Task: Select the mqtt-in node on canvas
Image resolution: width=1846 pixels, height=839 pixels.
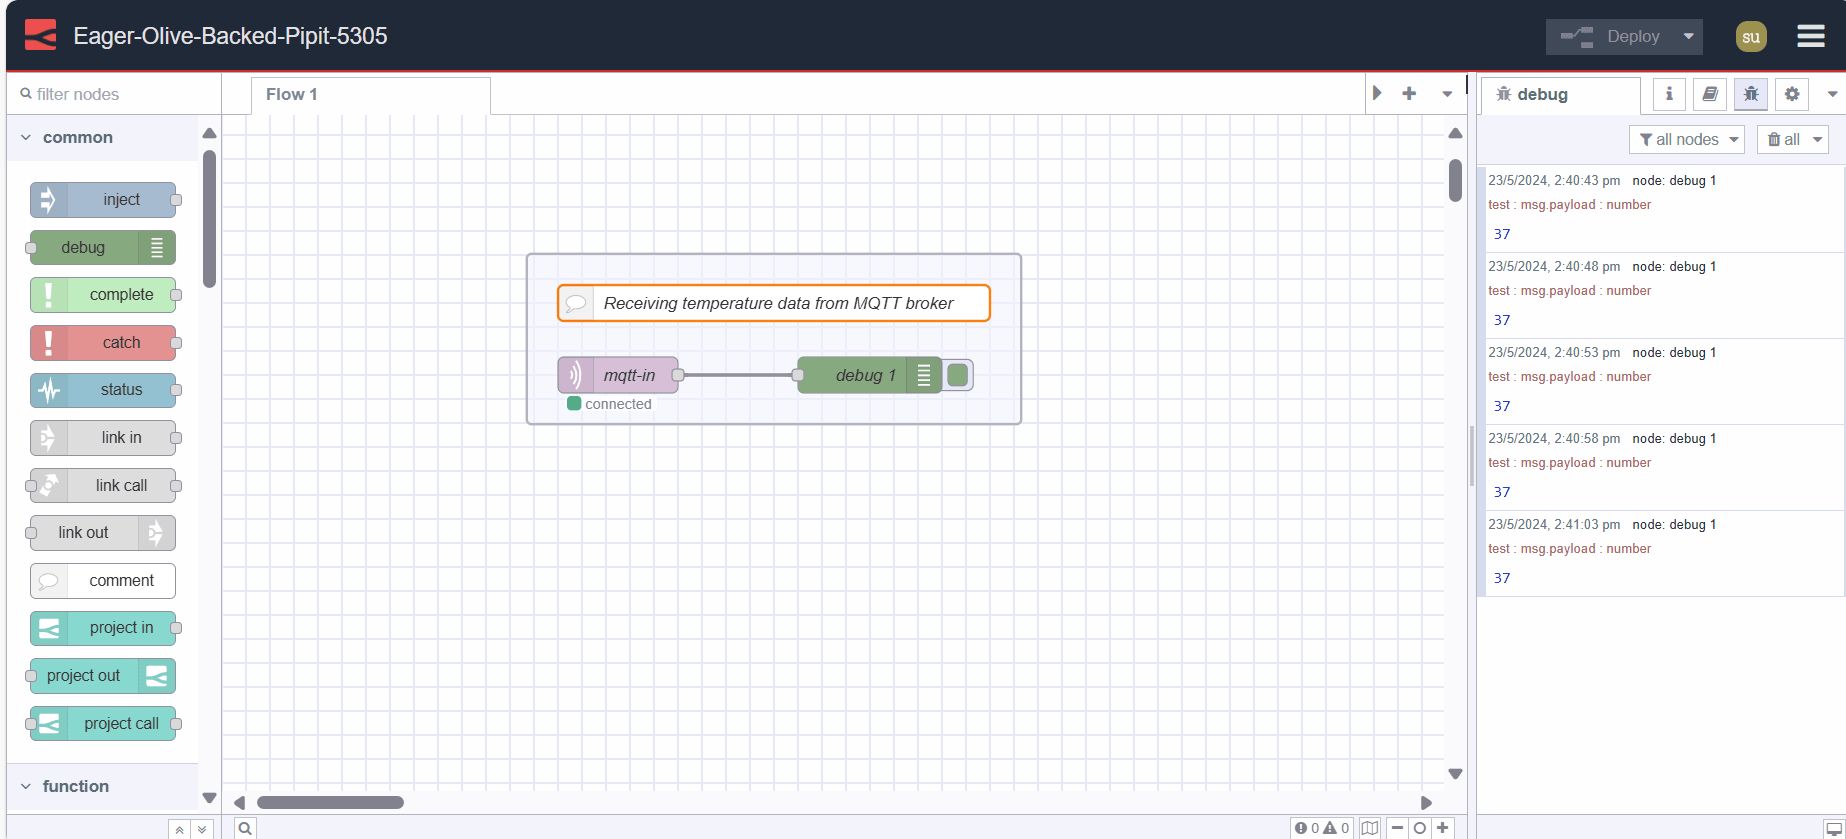Action: (618, 375)
